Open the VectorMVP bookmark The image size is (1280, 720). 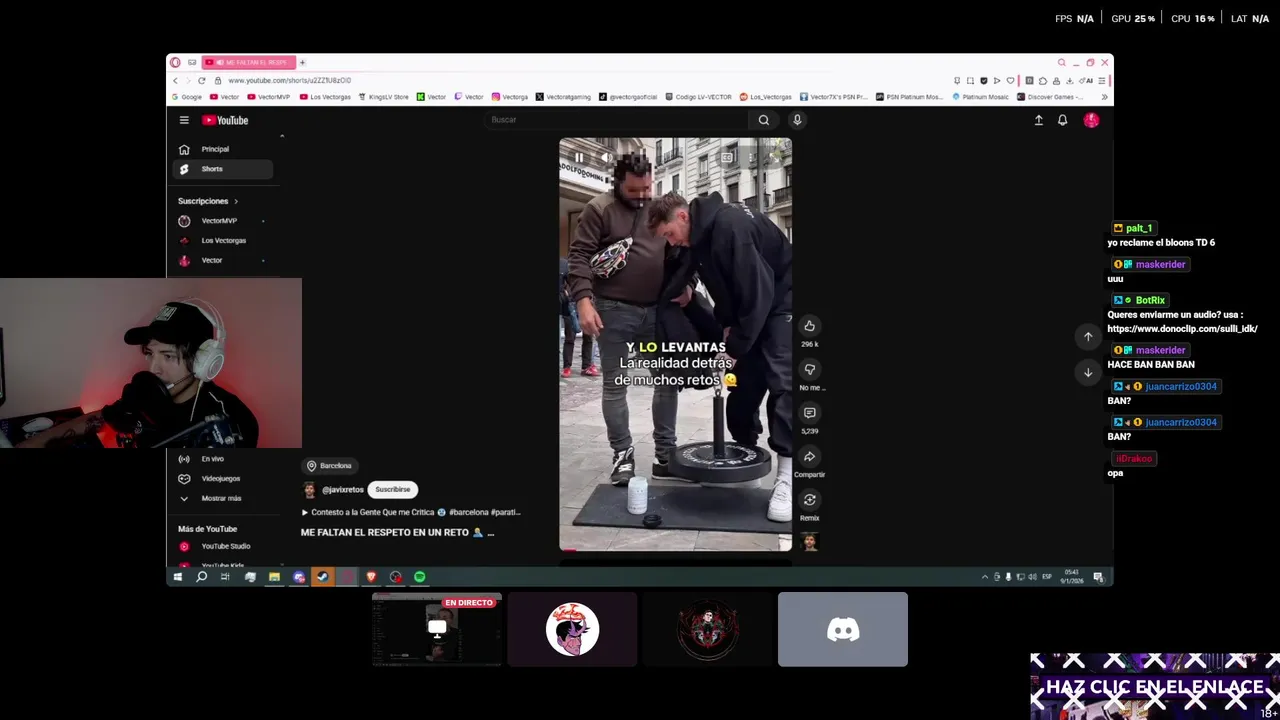(268, 97)
